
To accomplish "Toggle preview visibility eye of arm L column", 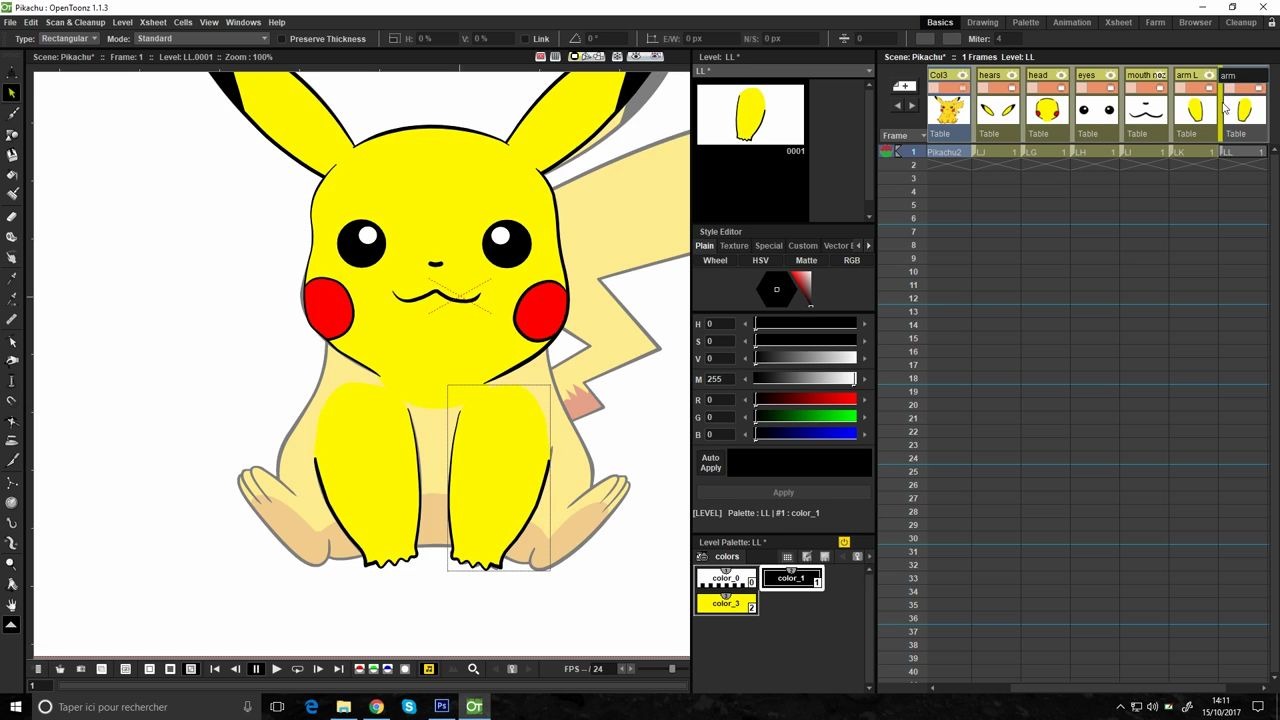I will tap(1210, 75).
